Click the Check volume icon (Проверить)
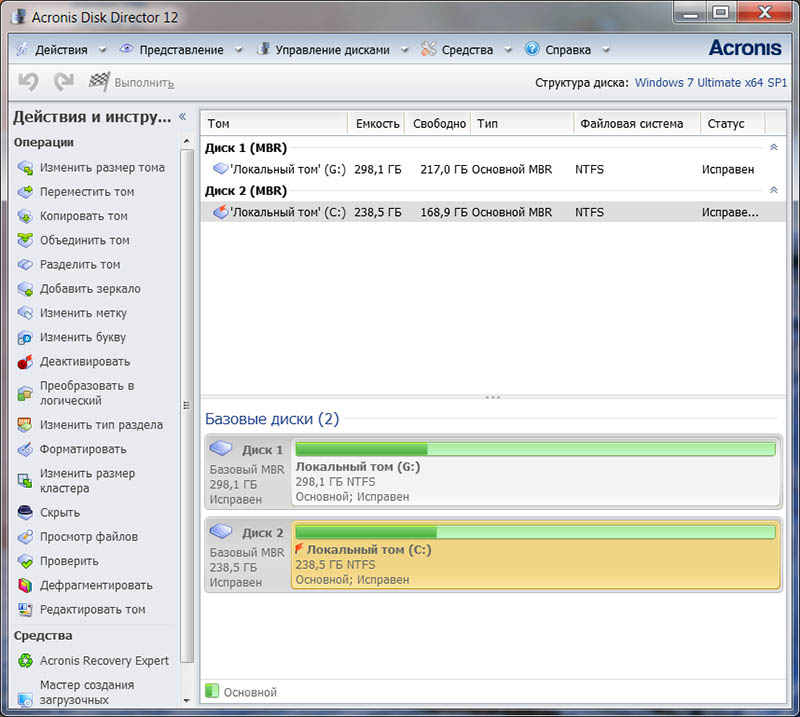800x717 pixels. 25,561
